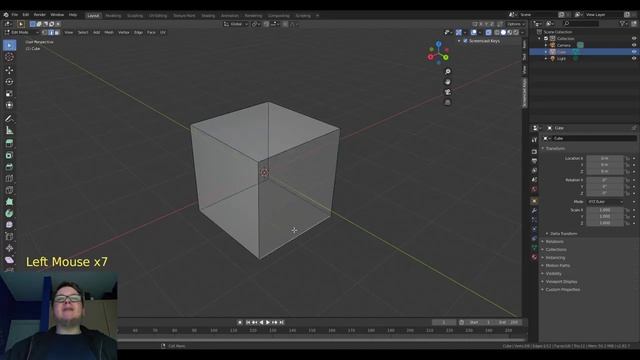Enable face select mode
This screenshot has width=640, height=360.
(x=57, y=32)
